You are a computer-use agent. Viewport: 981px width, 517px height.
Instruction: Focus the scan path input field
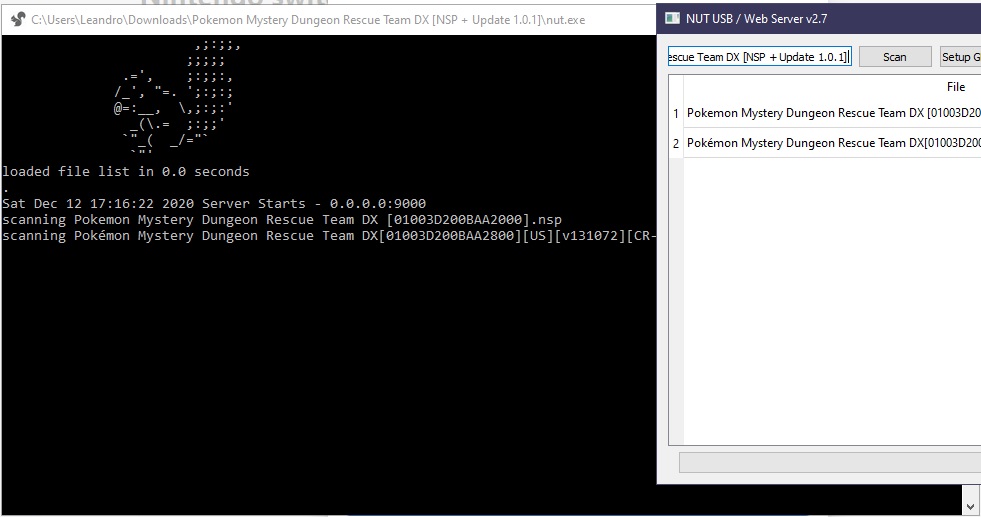tap(760, 57)
